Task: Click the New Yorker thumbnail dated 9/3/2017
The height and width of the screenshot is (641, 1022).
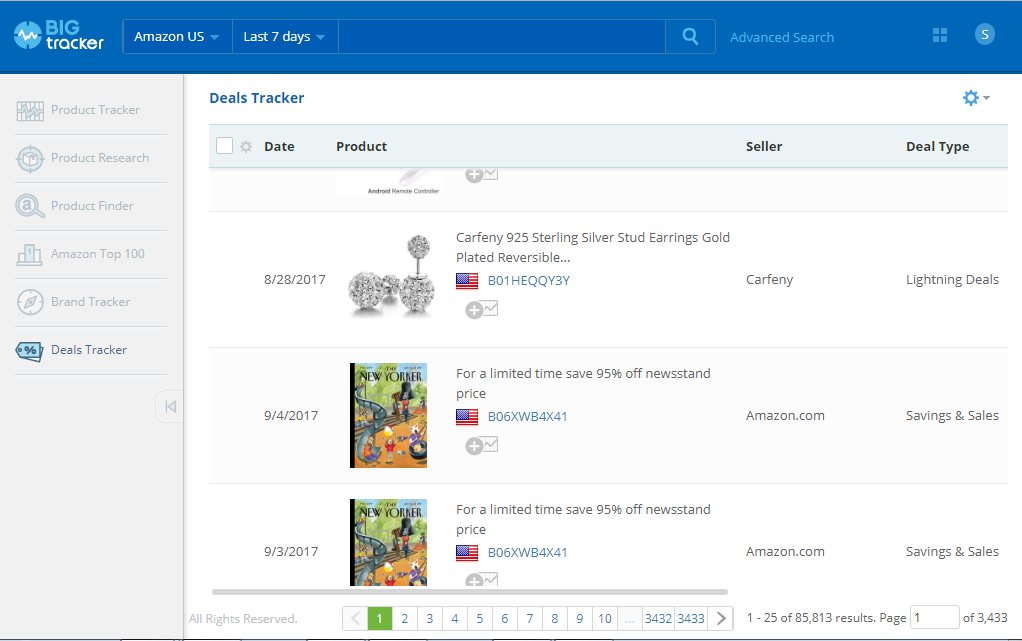Action: coord(388,543)
